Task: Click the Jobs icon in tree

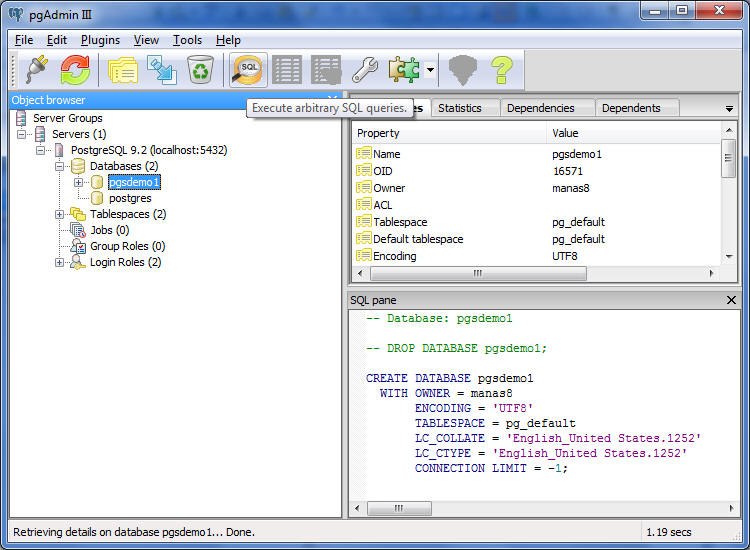Action: point(78,230)
